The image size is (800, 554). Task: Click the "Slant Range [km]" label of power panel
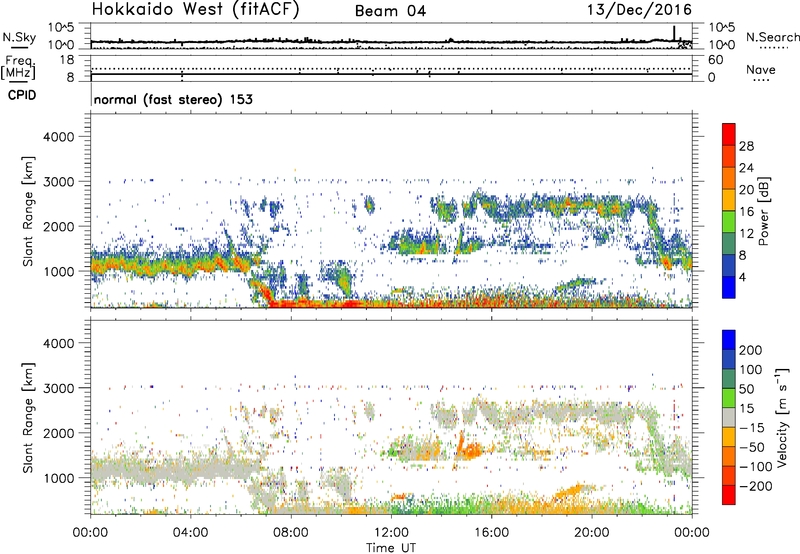[x=28, y=211]
